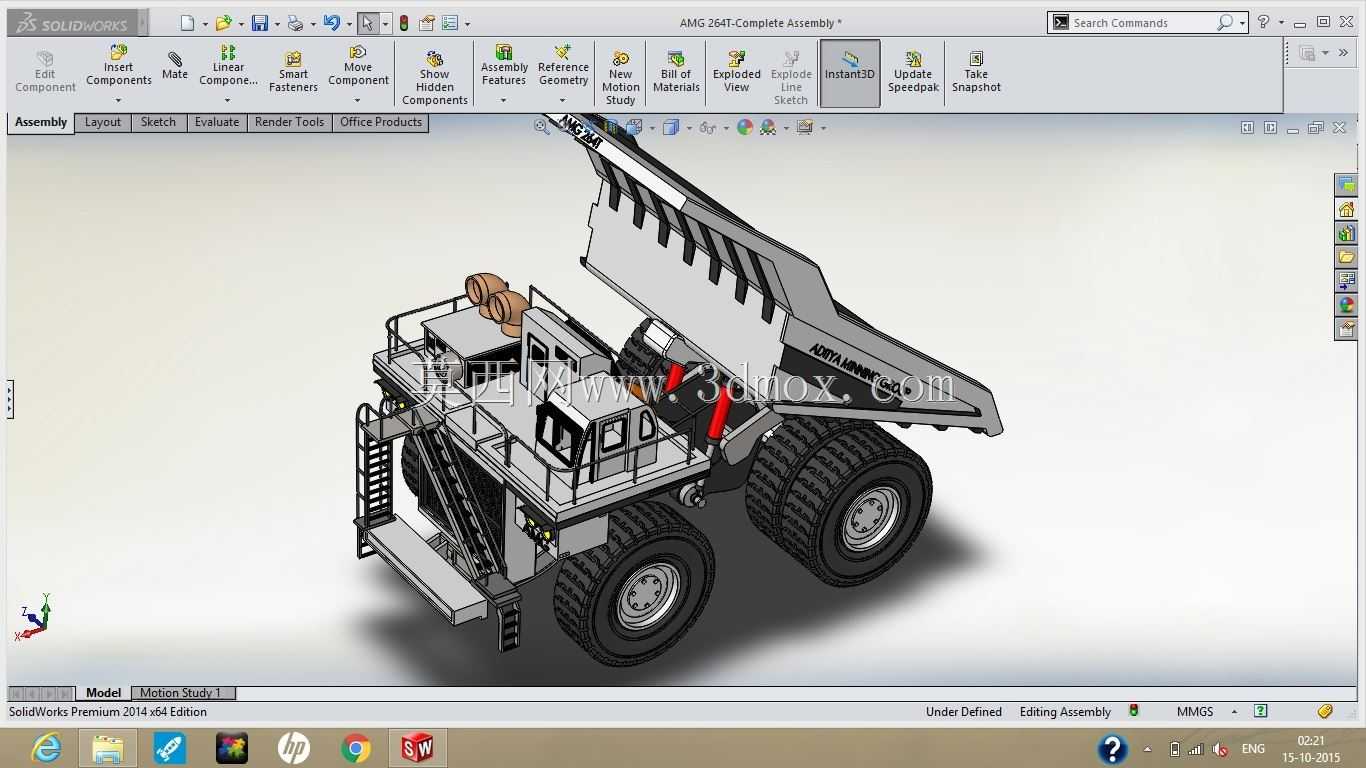The image size is (1366, 768).
Task: Switch to Motion Study 1 tab
Action: click(181, 693)
